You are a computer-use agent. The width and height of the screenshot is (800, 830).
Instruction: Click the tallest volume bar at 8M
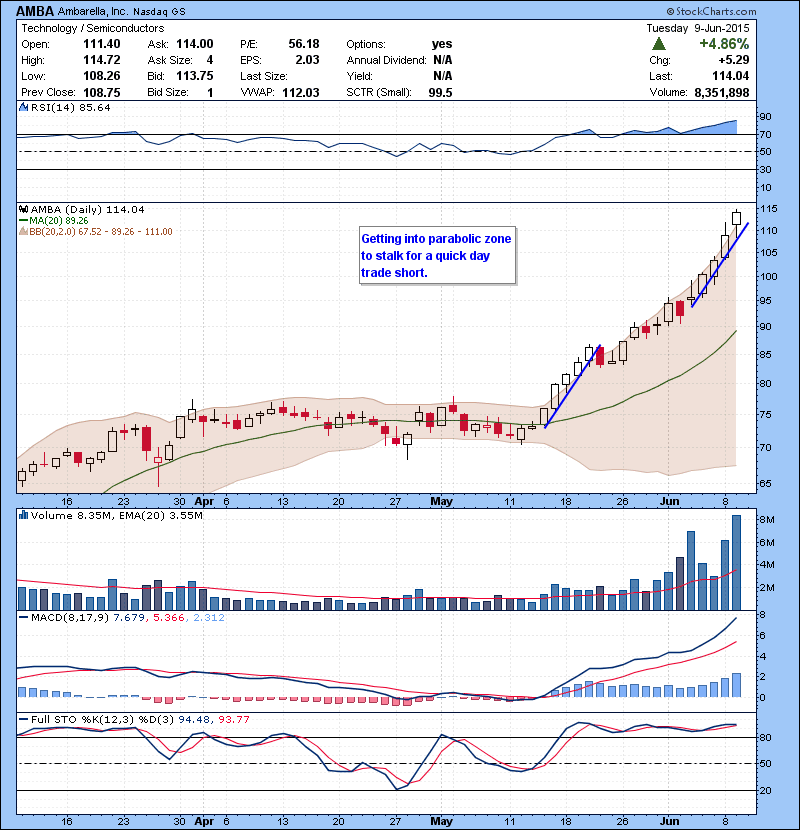coord(736,562)
